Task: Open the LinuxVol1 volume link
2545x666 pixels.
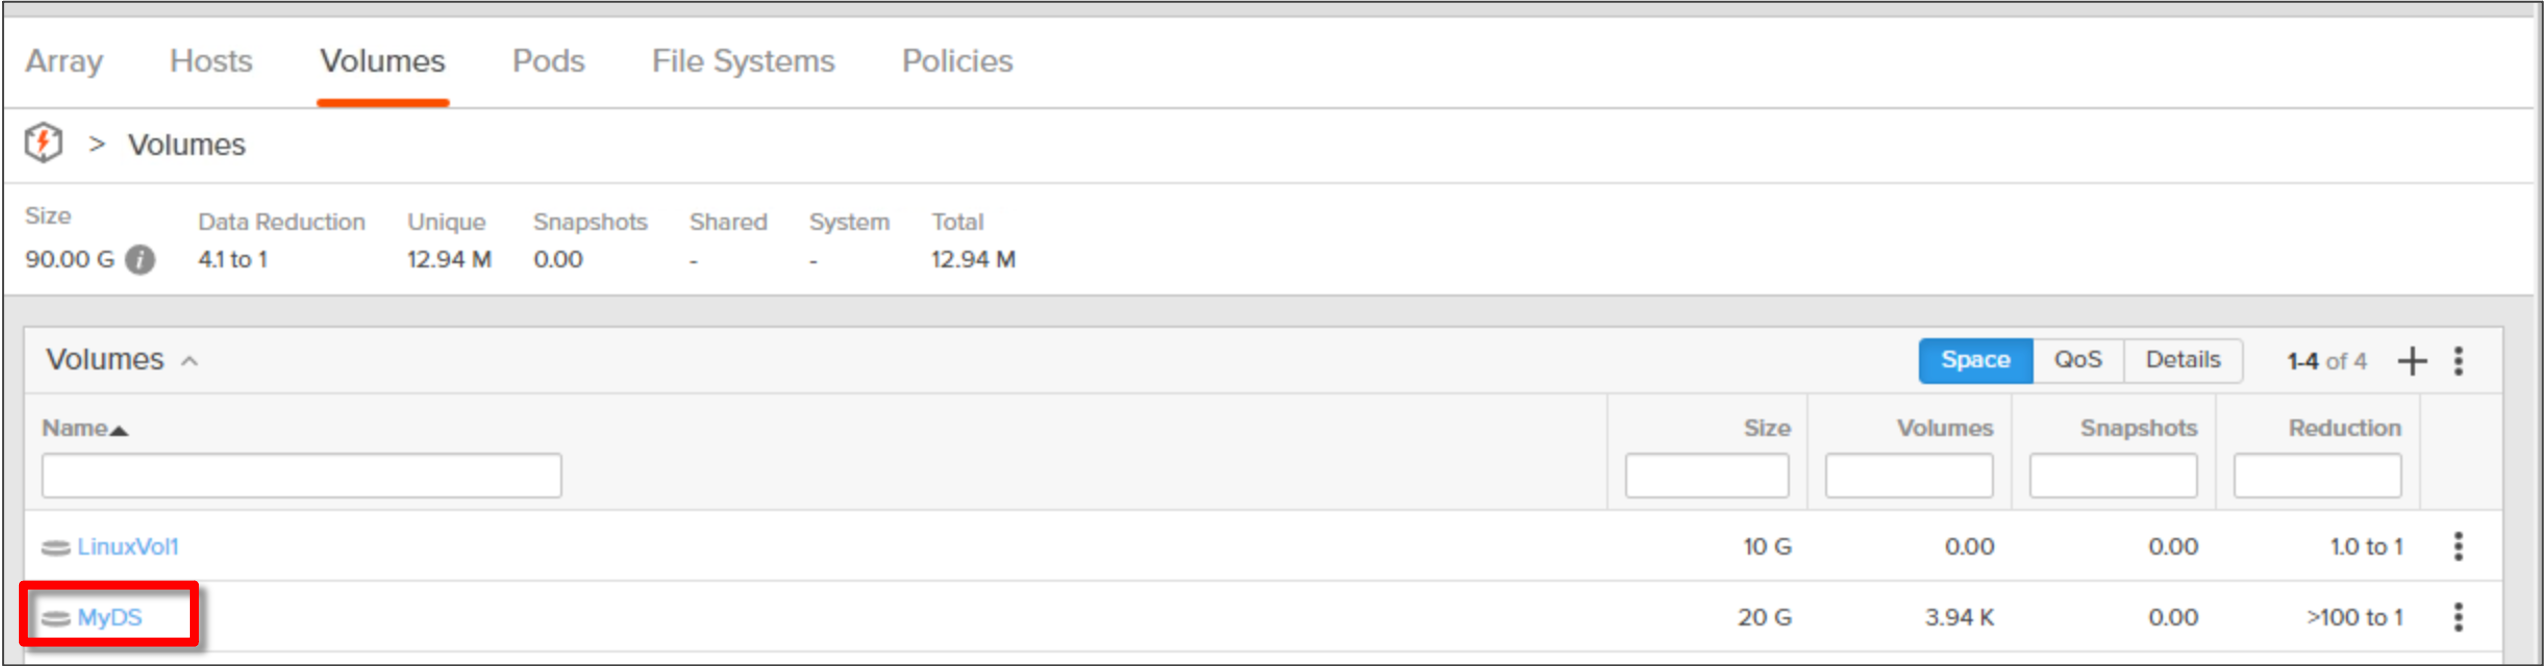Action: coord(128,546)
